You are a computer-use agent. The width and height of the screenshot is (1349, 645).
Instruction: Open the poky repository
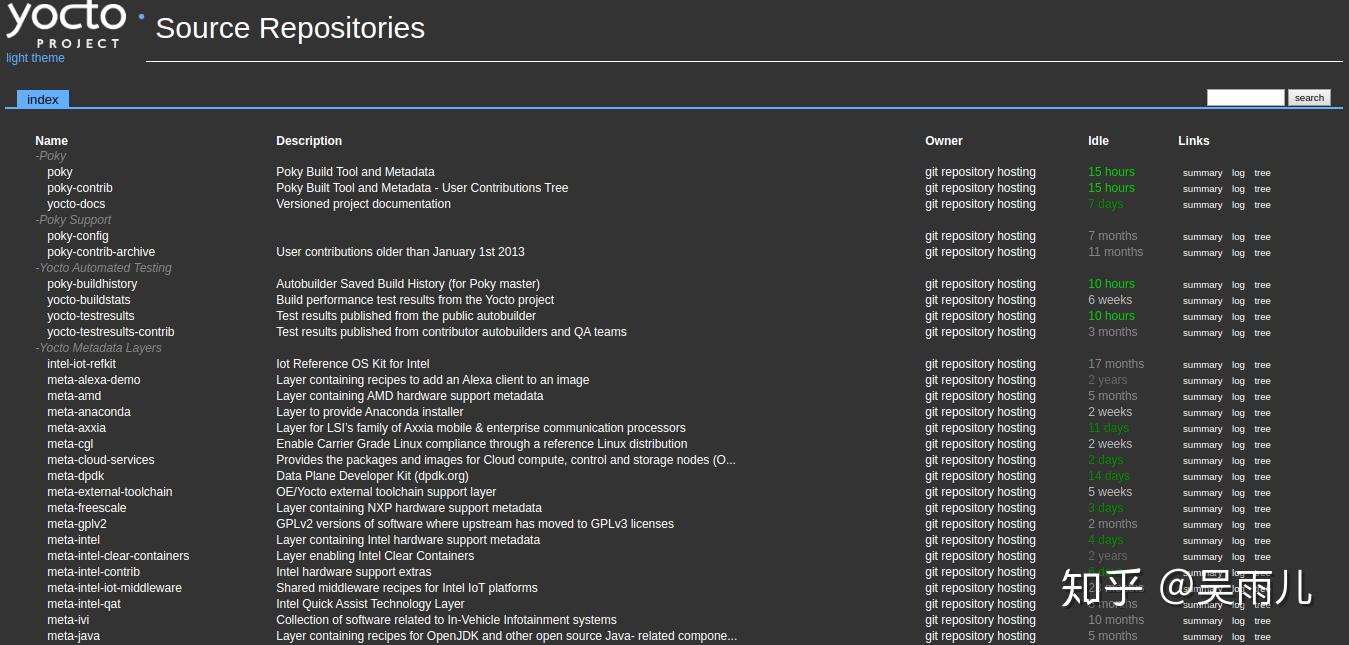point(60,172)
